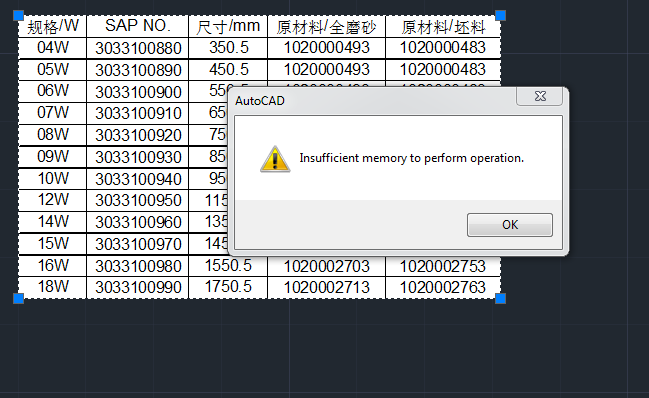Click cell 3033100970
The height and width of the screenshot is (398, 649).
click(138, 244)
